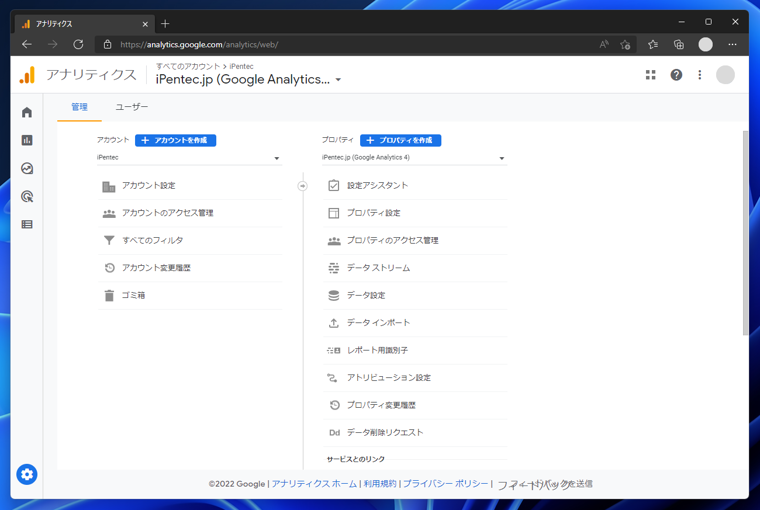
Task: Open browser Settings and more ellipsis
Action: (732, 45)
